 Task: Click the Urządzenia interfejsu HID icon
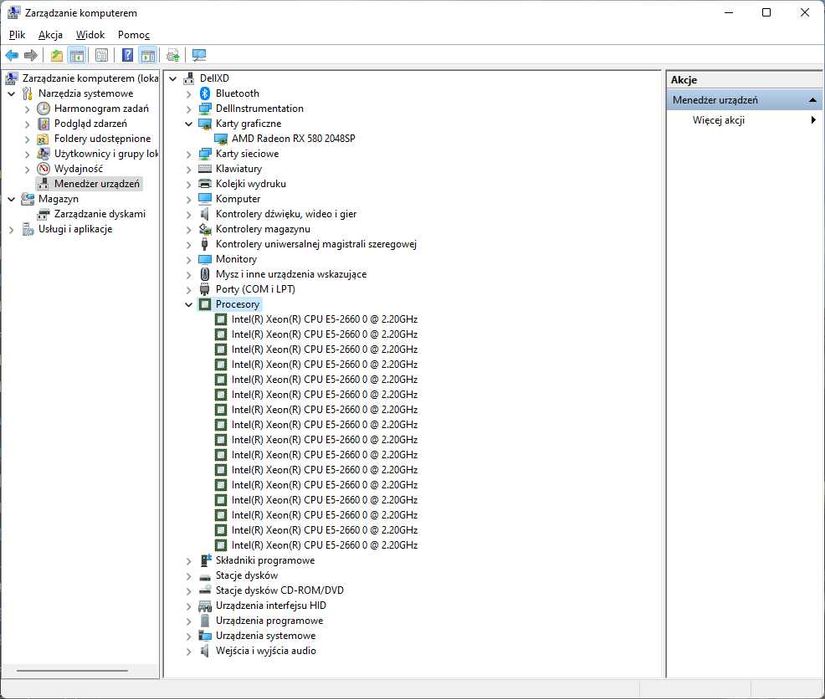click(x=205, y=606)
